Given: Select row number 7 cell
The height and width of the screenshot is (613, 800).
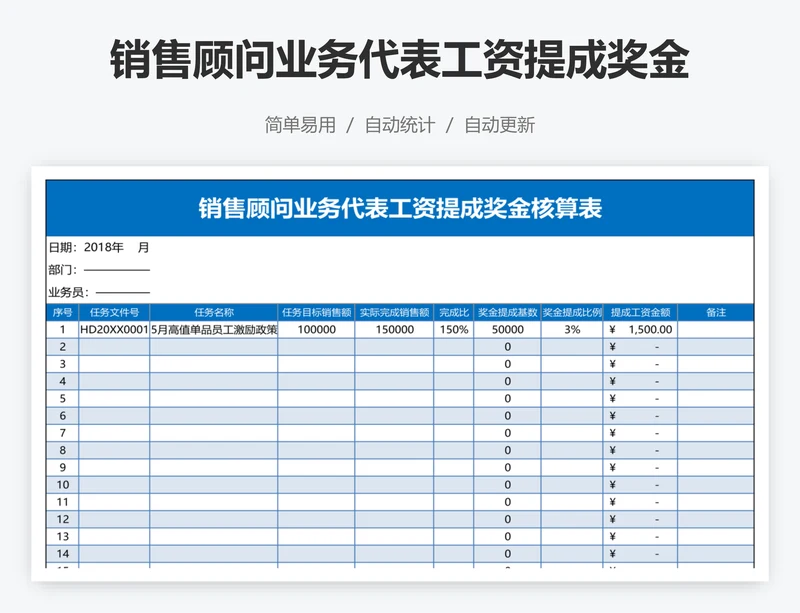Looking at the screenshot, I should [63, 433].
